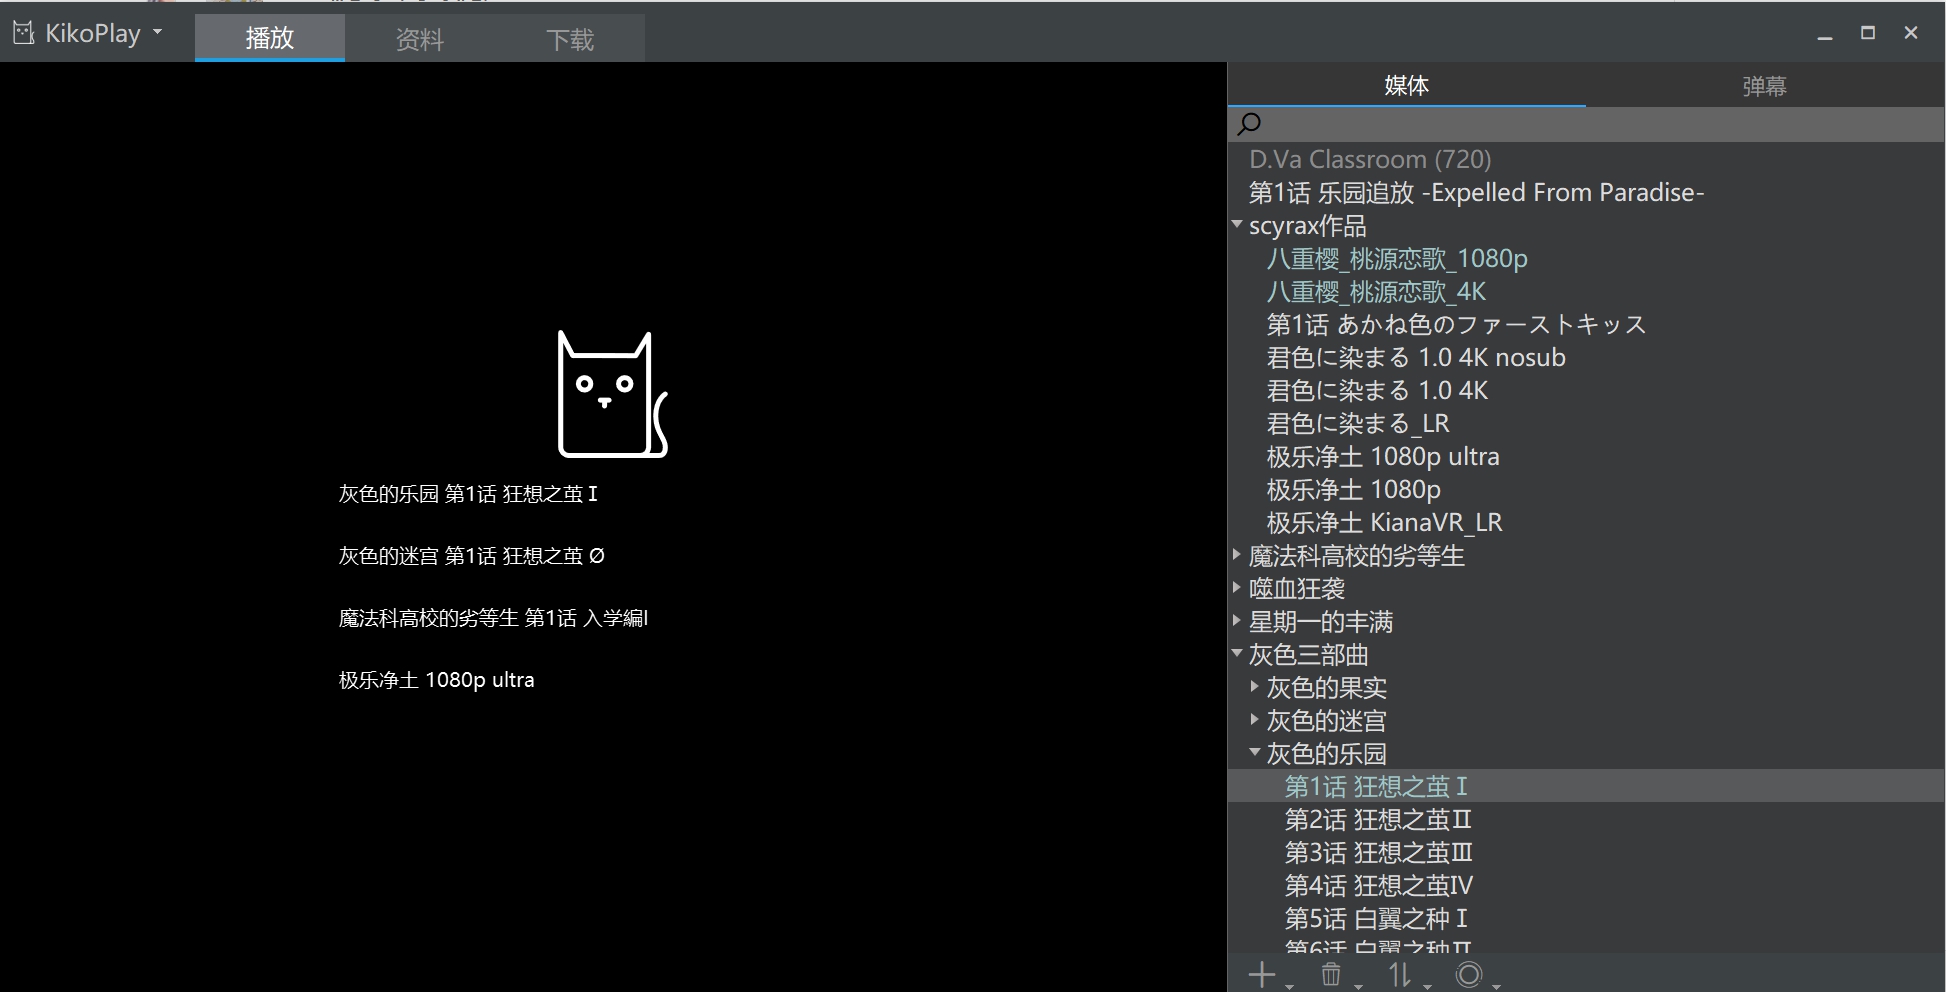The image size is (1946, 992).
Task: Close the KikoPlay window
Action: (1911, 33)
